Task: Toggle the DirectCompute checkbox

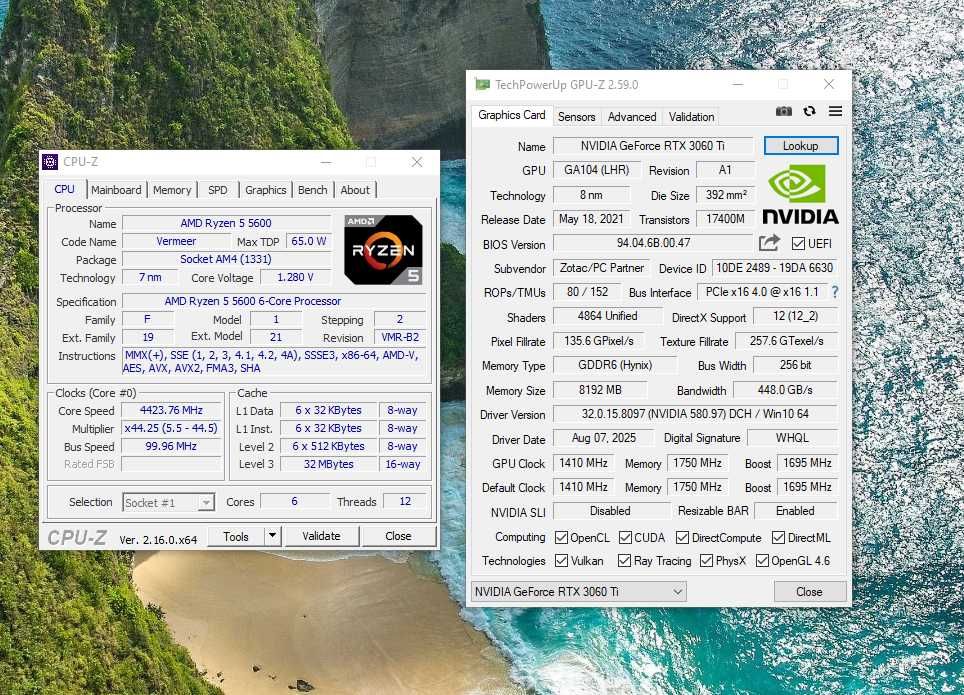Action: [x=682, y=538]
